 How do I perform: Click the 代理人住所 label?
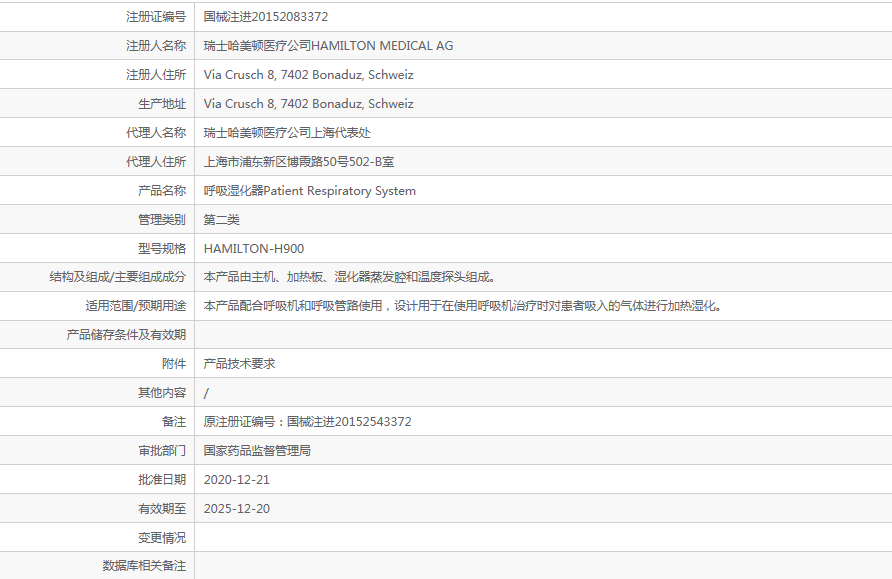point(156,162)
